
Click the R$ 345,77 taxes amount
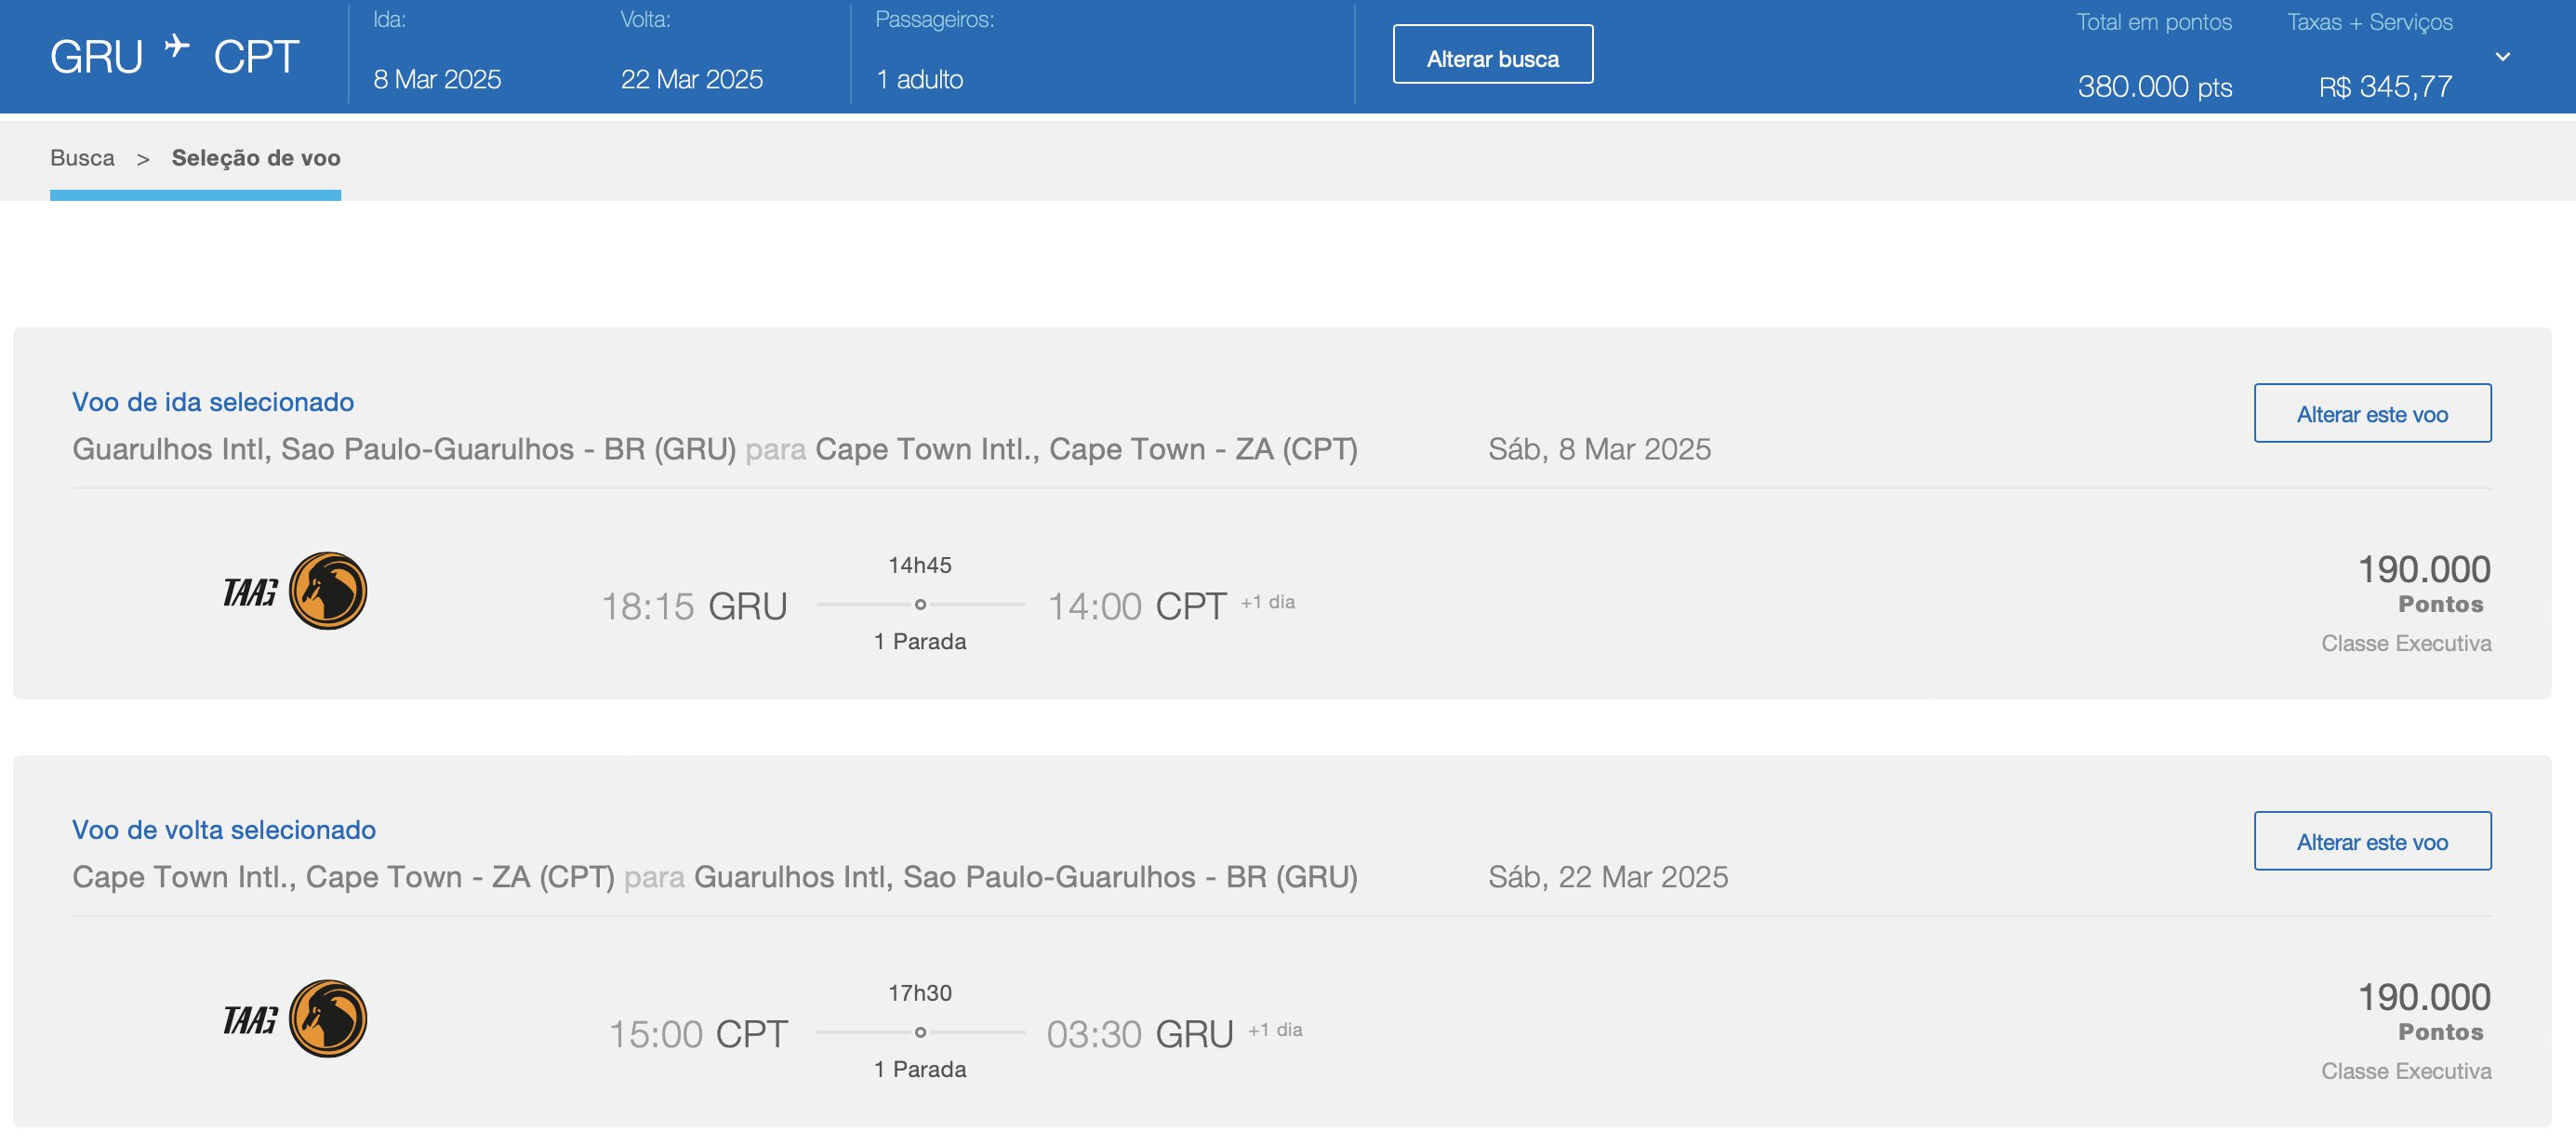click(2385, 87)
